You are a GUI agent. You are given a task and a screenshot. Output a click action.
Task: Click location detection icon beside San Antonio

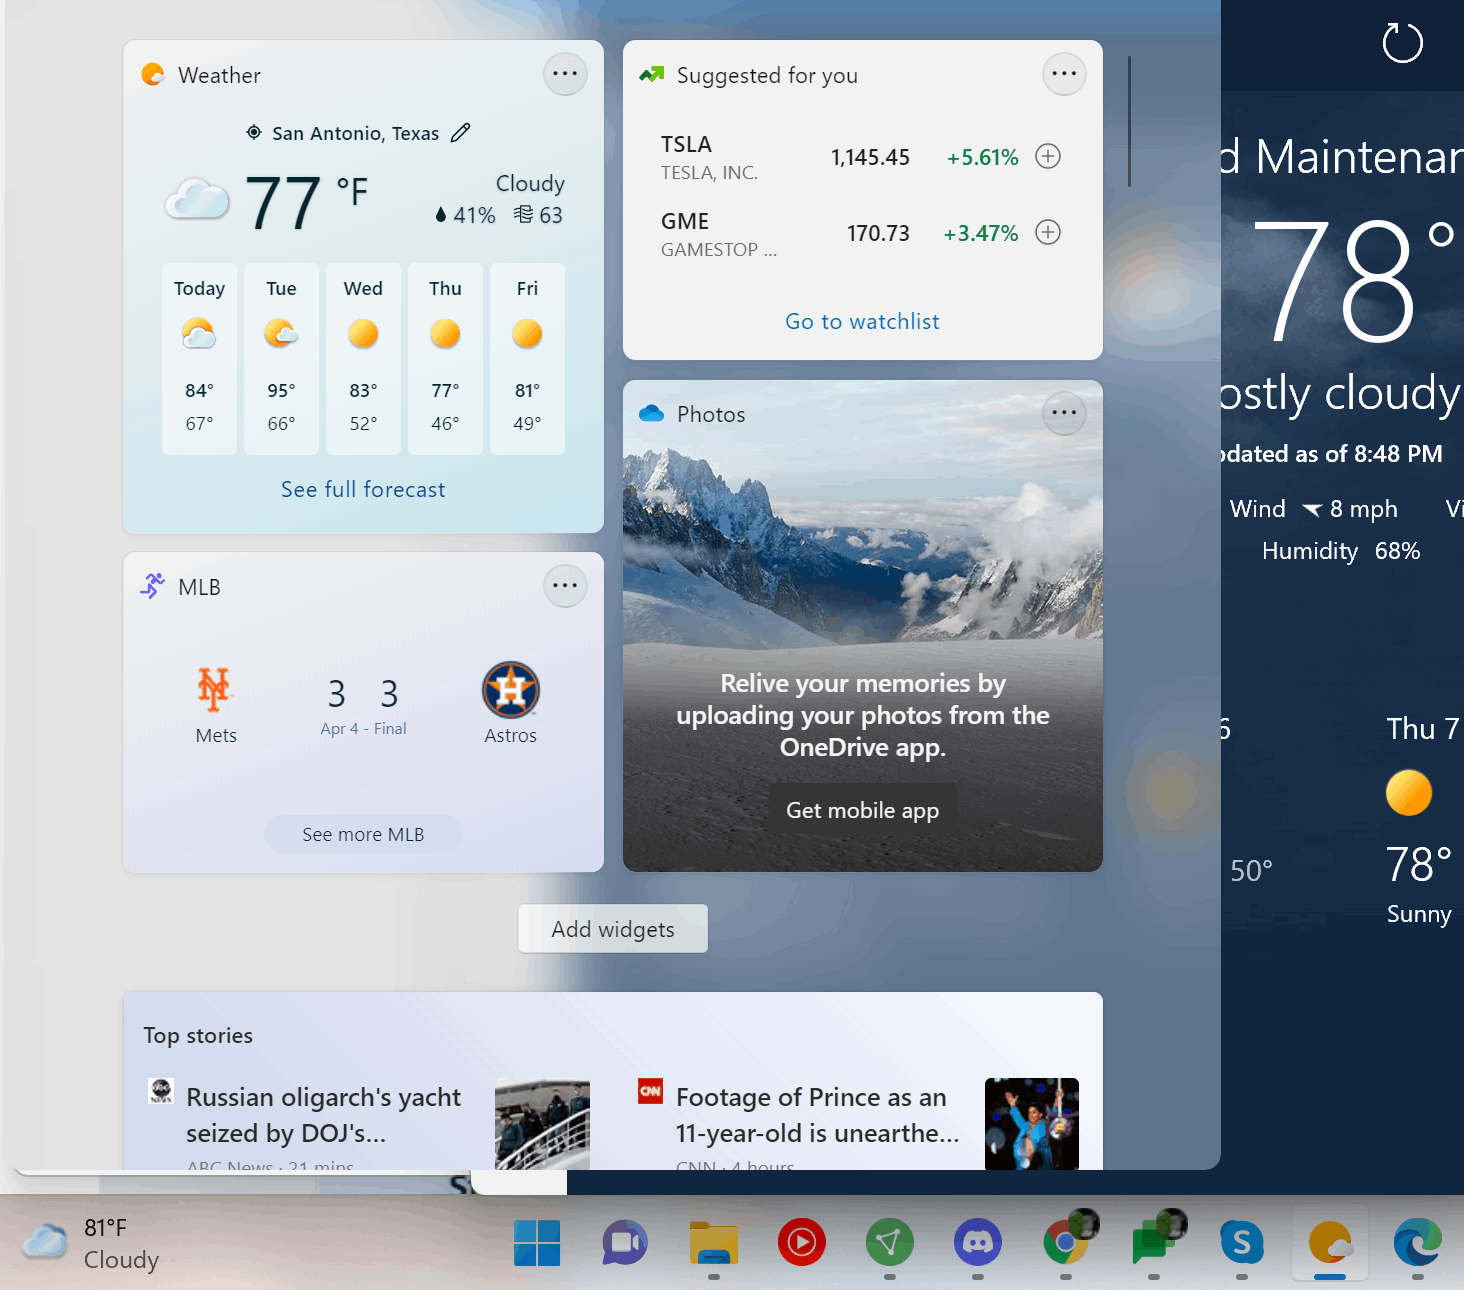point(254,133)
